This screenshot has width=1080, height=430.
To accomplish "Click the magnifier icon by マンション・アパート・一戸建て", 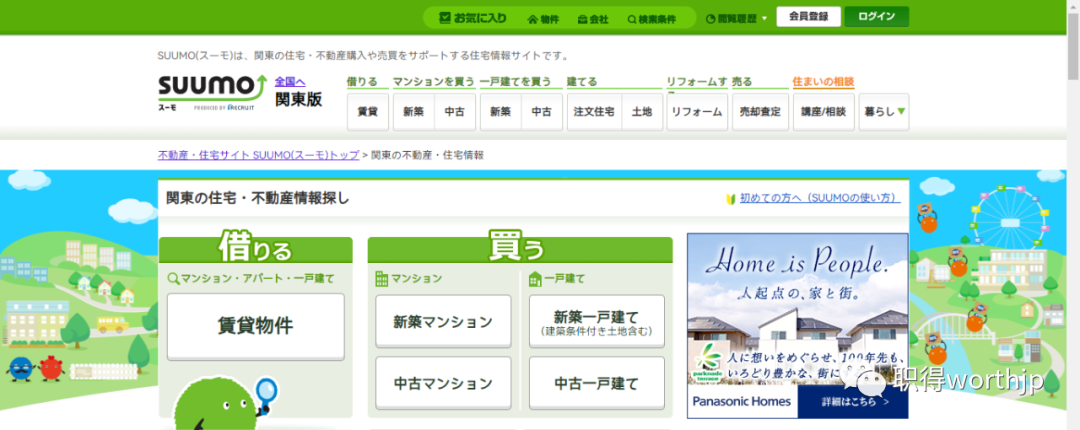I will (174, 278).
